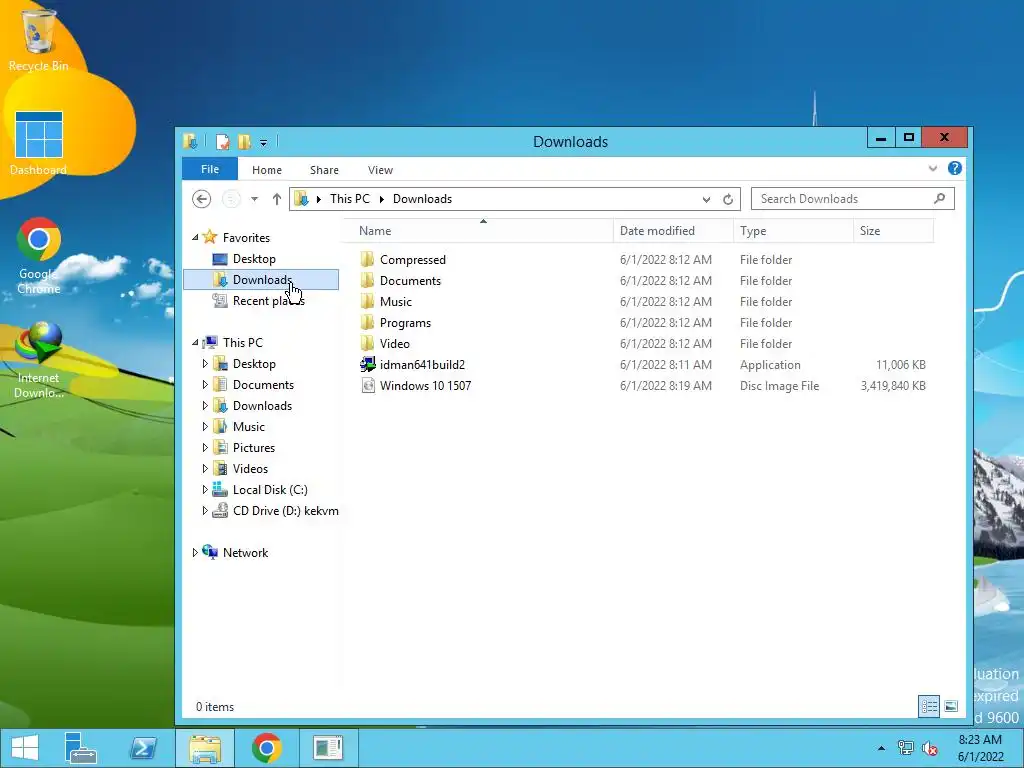Go back with the Back arrow
The image size is (1024, 768).
click(x=202, y=199)
